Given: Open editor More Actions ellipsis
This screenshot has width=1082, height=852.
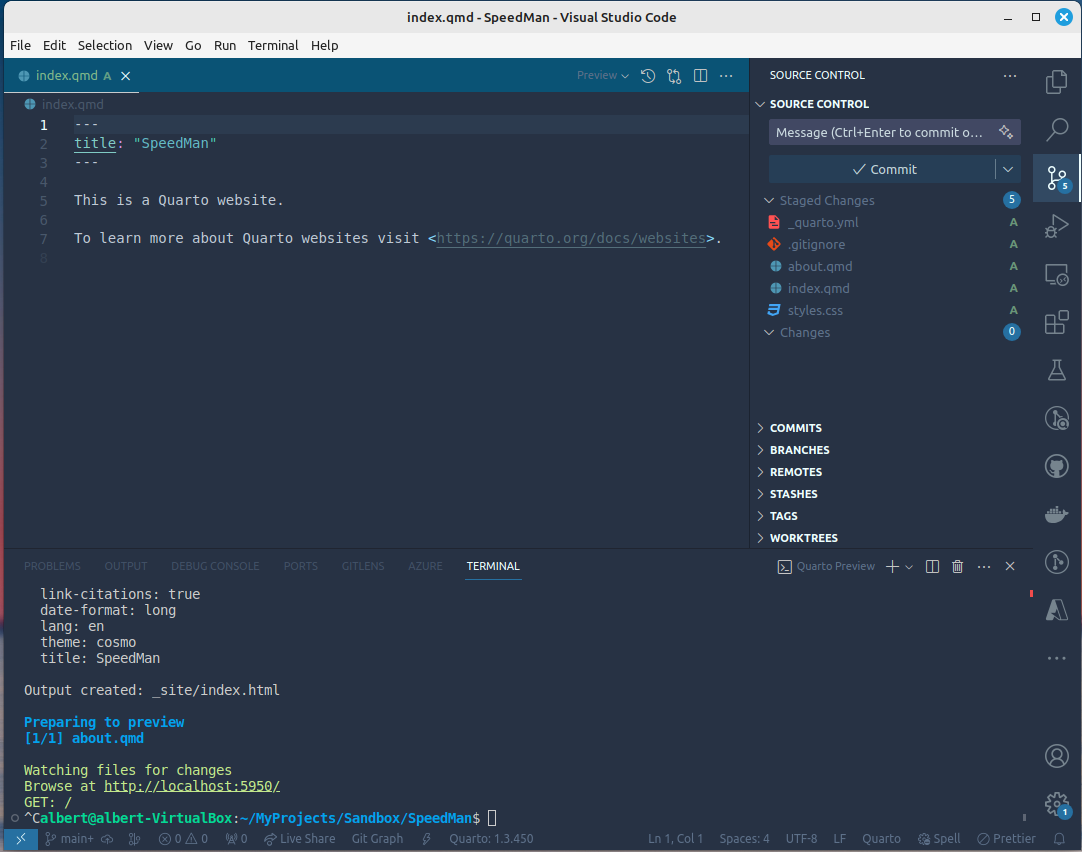Looking at the screenshot, I should [727, 76].
